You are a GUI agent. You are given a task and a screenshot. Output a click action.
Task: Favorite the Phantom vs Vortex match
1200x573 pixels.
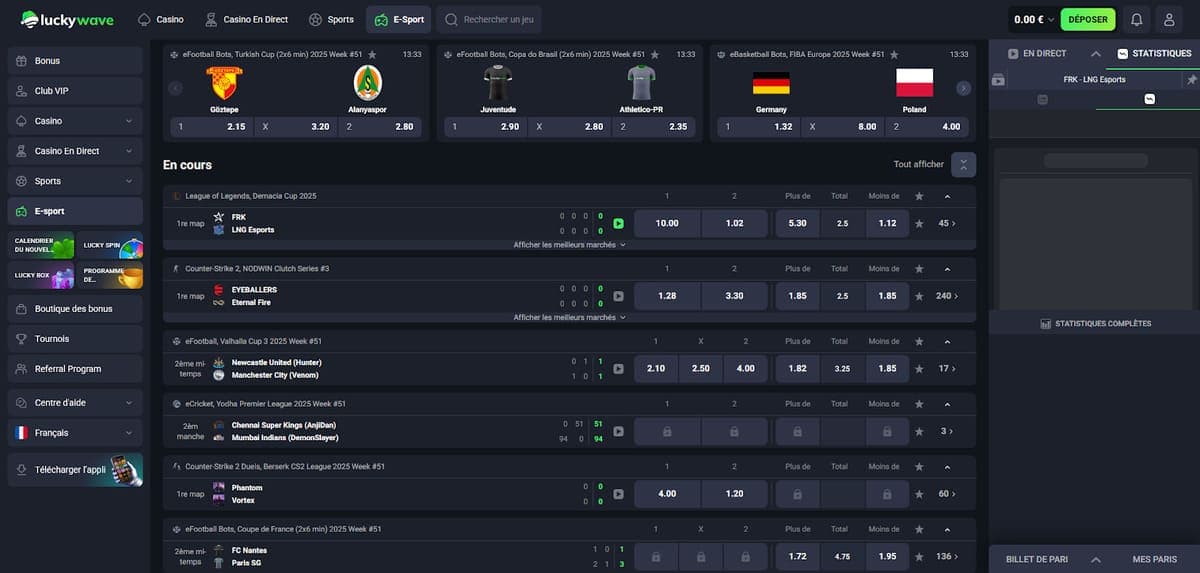coord(919,494)
